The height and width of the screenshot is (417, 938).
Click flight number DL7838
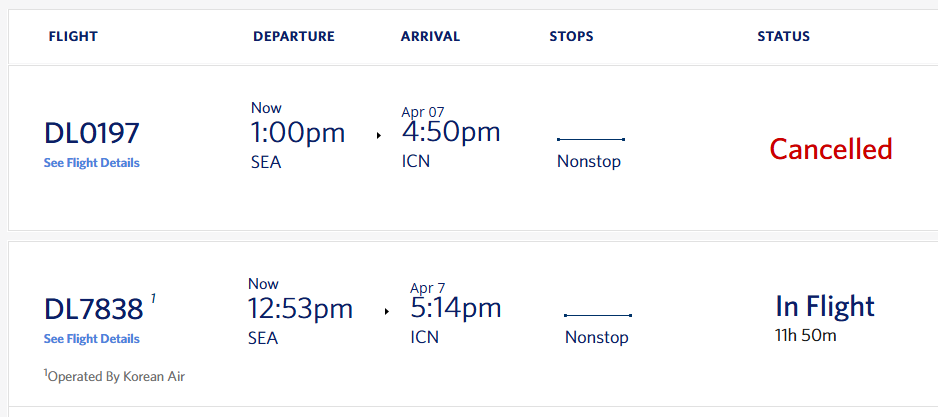pyautogui.click(x=93, y=310)
